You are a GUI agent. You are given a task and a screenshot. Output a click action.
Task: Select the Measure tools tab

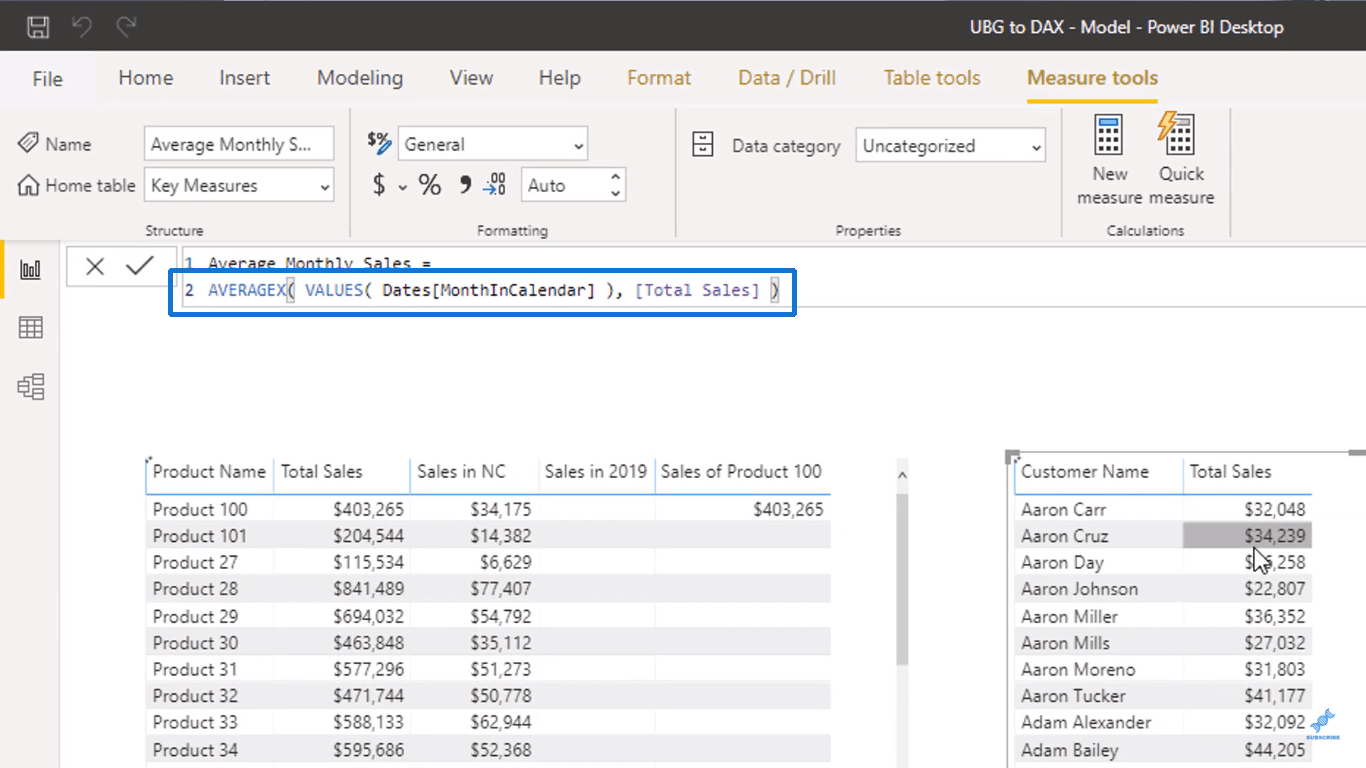1092,78
